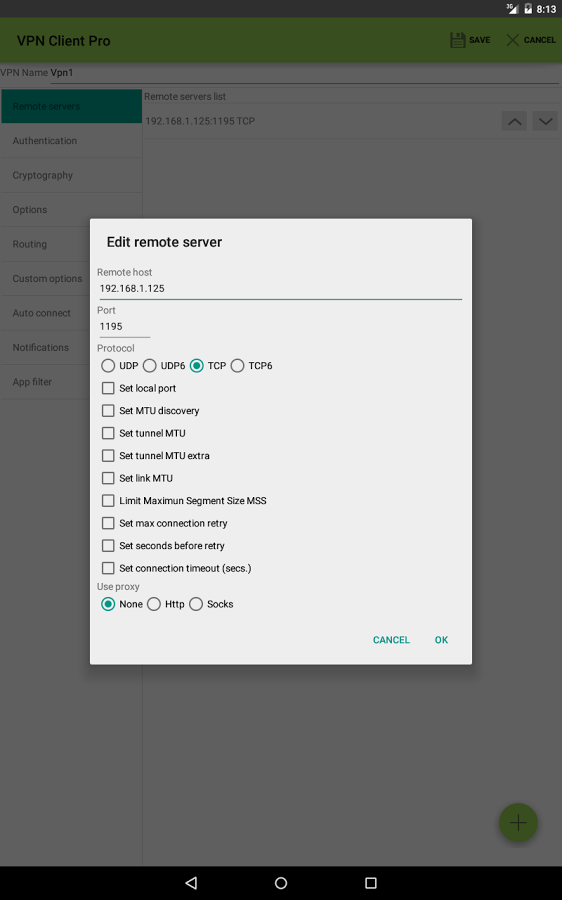Screen dimensions: 562x900
Task: Open the Cryptography sidebar section
Action: click(x=71, y=175)
